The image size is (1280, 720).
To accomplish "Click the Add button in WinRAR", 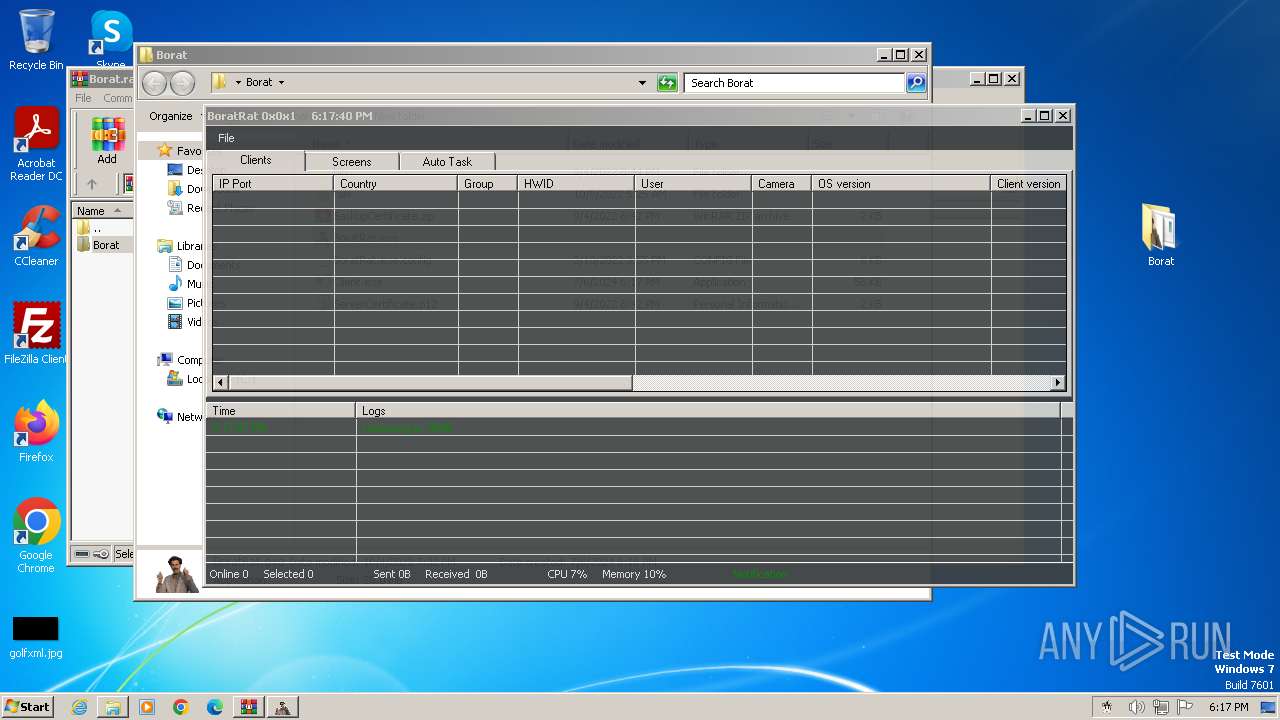I will (x=107, y=141).
